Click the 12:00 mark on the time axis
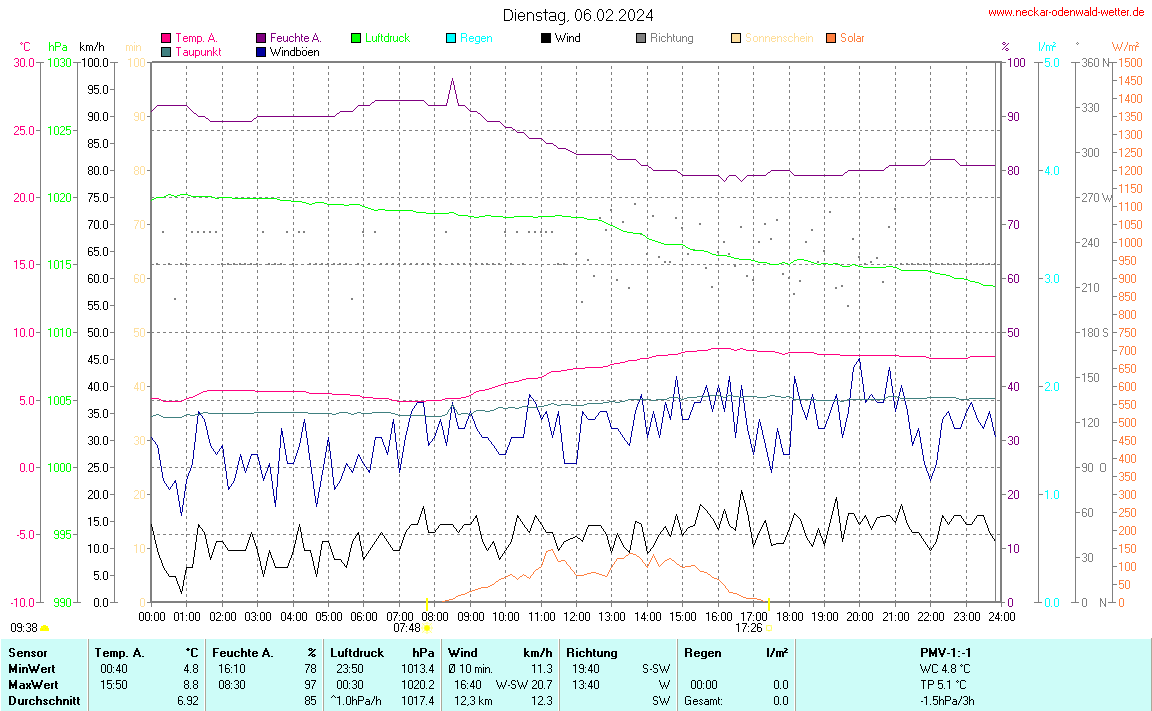The image size is (1152, 711). coord(576,616)
